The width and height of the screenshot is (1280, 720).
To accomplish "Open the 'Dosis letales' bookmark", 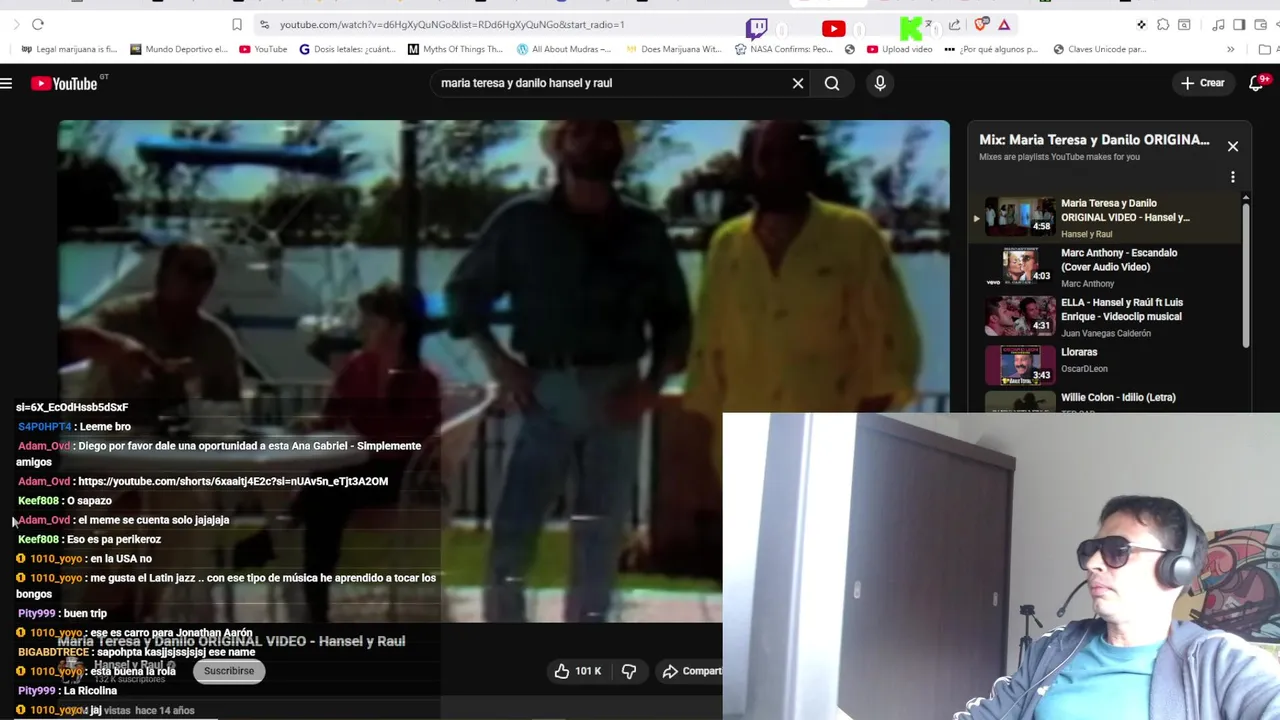I will (x=348, y=49).
